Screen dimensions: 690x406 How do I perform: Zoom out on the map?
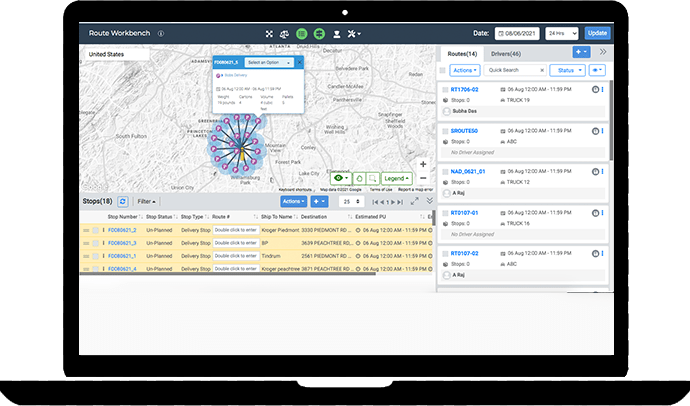[423, 177]
